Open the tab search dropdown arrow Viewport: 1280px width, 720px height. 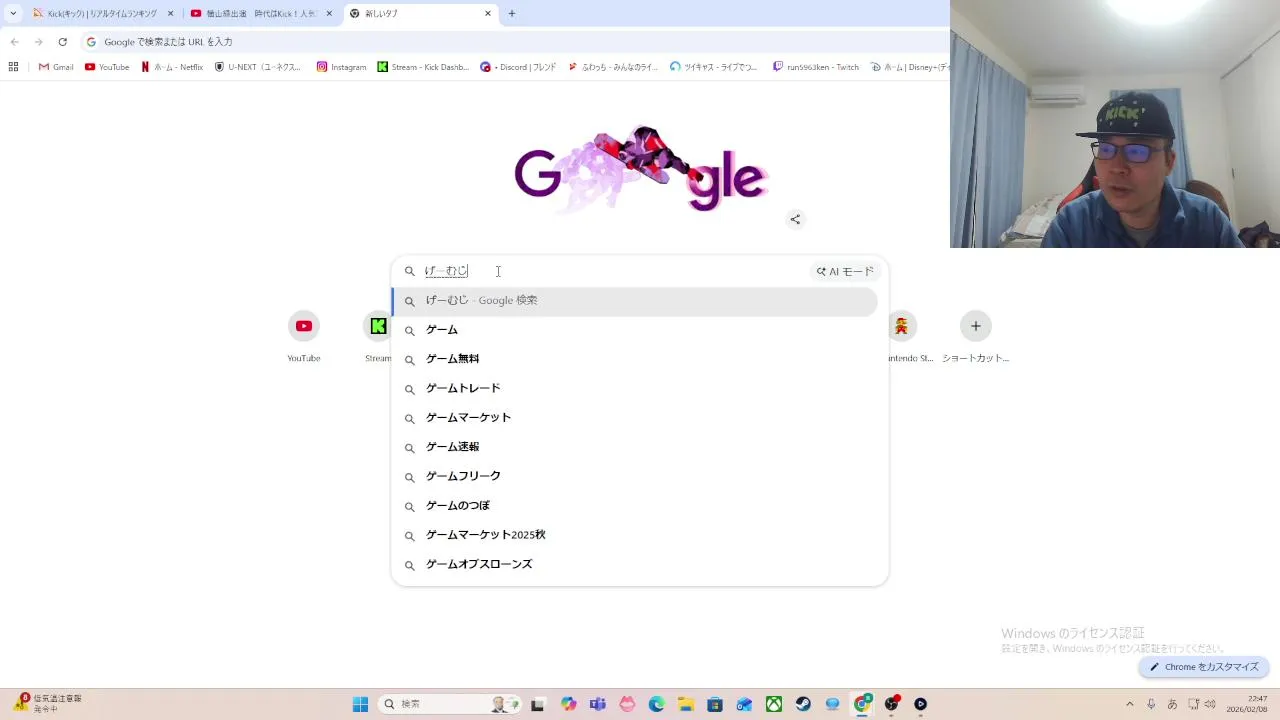coord(12,14)
